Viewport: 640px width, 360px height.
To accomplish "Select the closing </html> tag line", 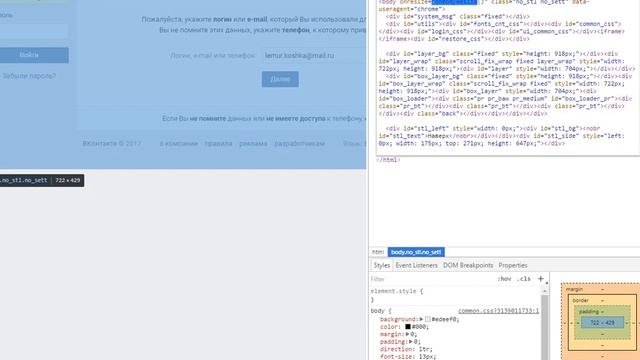I will 388,160.
